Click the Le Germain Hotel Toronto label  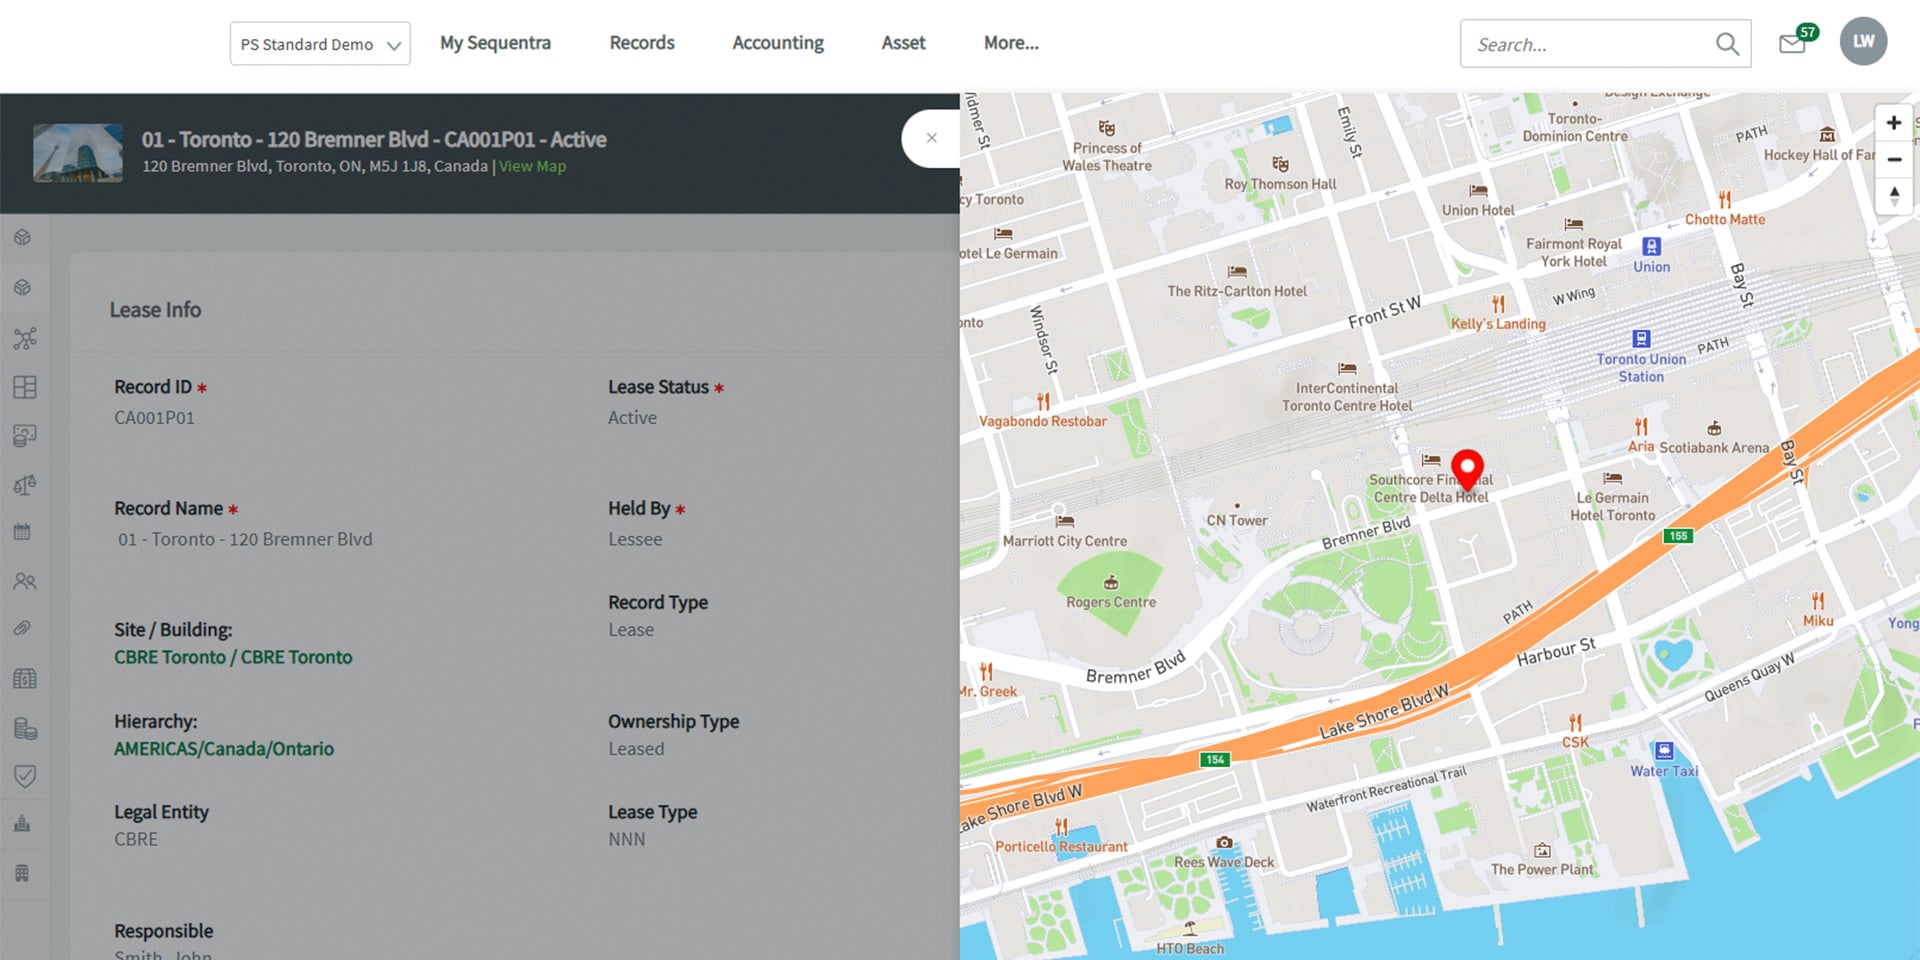coord(1613,507)
